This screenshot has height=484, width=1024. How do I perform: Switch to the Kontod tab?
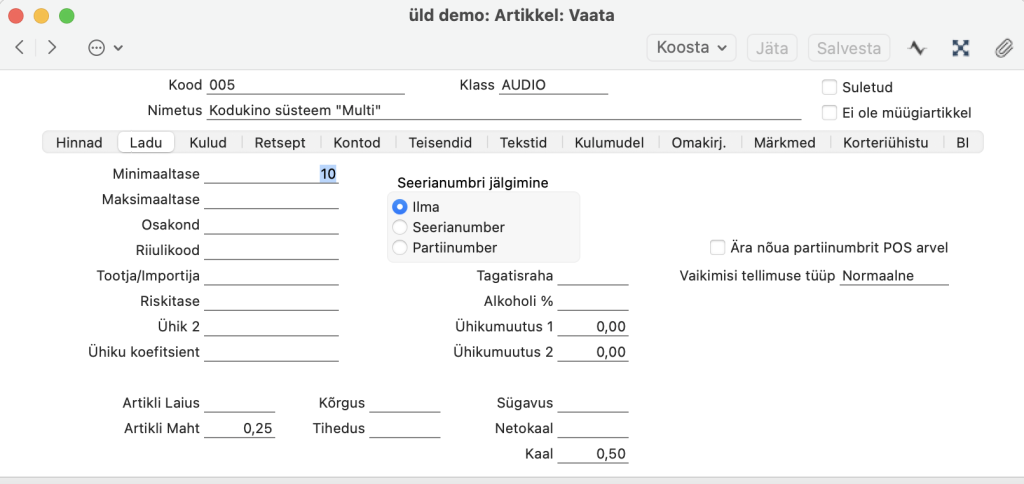357,143
